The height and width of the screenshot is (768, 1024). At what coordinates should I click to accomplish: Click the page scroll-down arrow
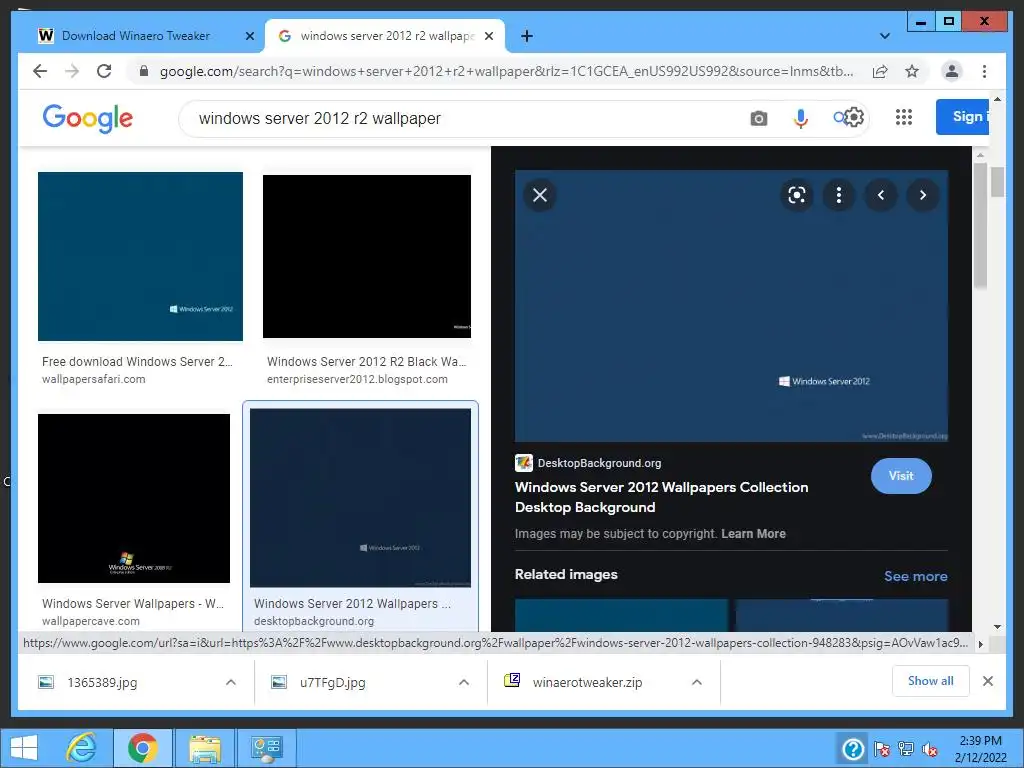coord(997,627)
